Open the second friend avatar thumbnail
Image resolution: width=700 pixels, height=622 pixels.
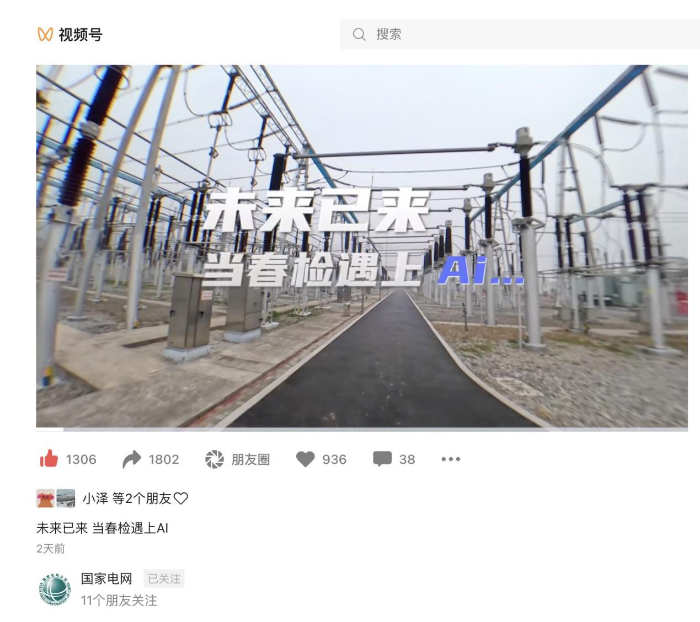(66, 498)
